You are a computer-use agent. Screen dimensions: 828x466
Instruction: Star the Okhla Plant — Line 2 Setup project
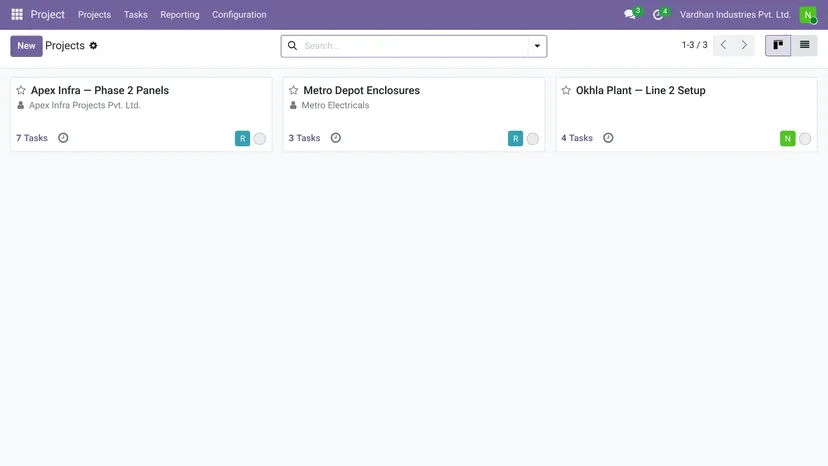566,90
